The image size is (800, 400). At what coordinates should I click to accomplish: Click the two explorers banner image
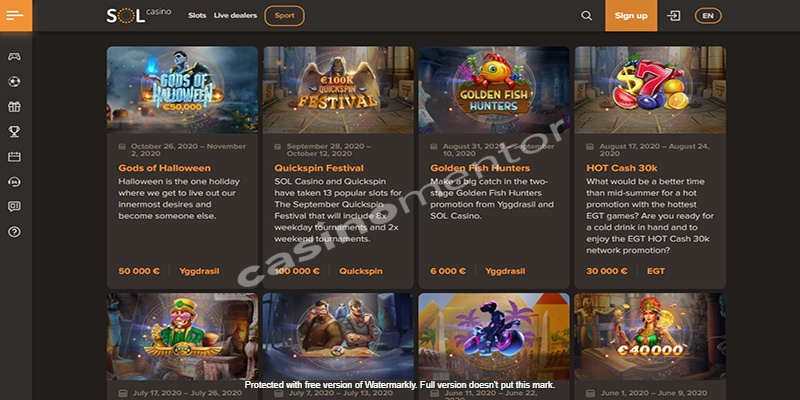click(338, 336)
